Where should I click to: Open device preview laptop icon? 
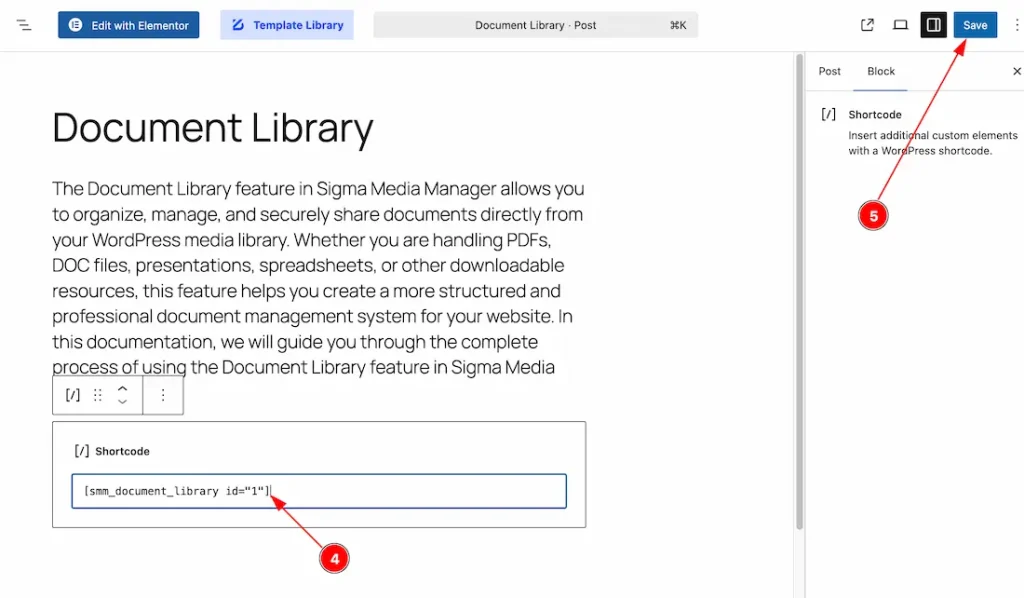[901, 25]
